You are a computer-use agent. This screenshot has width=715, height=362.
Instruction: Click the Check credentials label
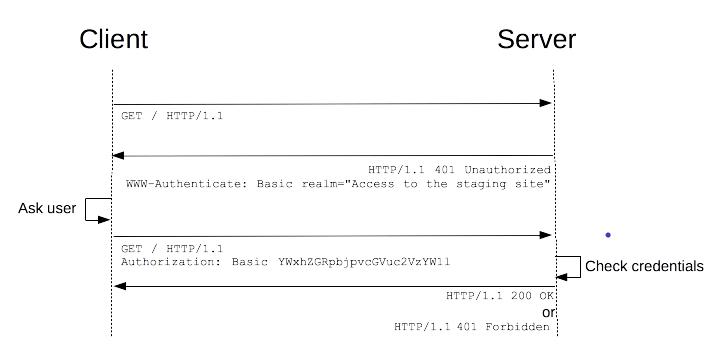(x=644, y=266)
